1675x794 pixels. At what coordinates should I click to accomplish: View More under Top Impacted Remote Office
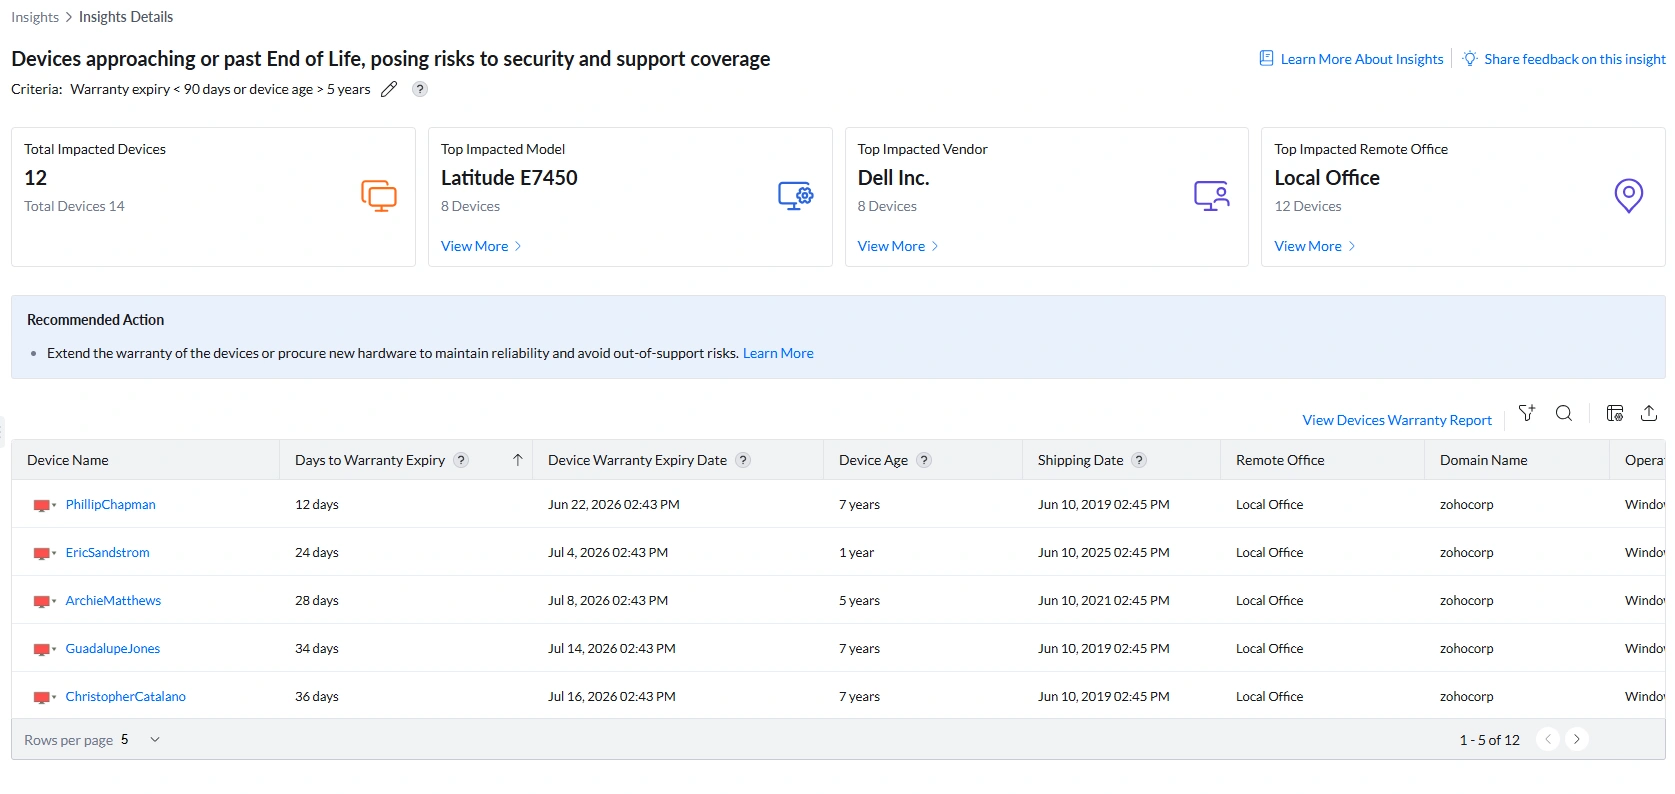pos(1315,246)
